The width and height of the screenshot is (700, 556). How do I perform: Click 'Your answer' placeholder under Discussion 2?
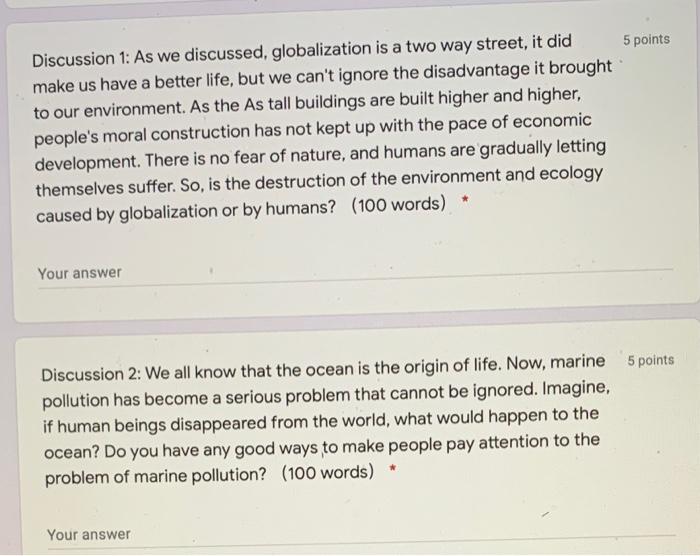89,535
